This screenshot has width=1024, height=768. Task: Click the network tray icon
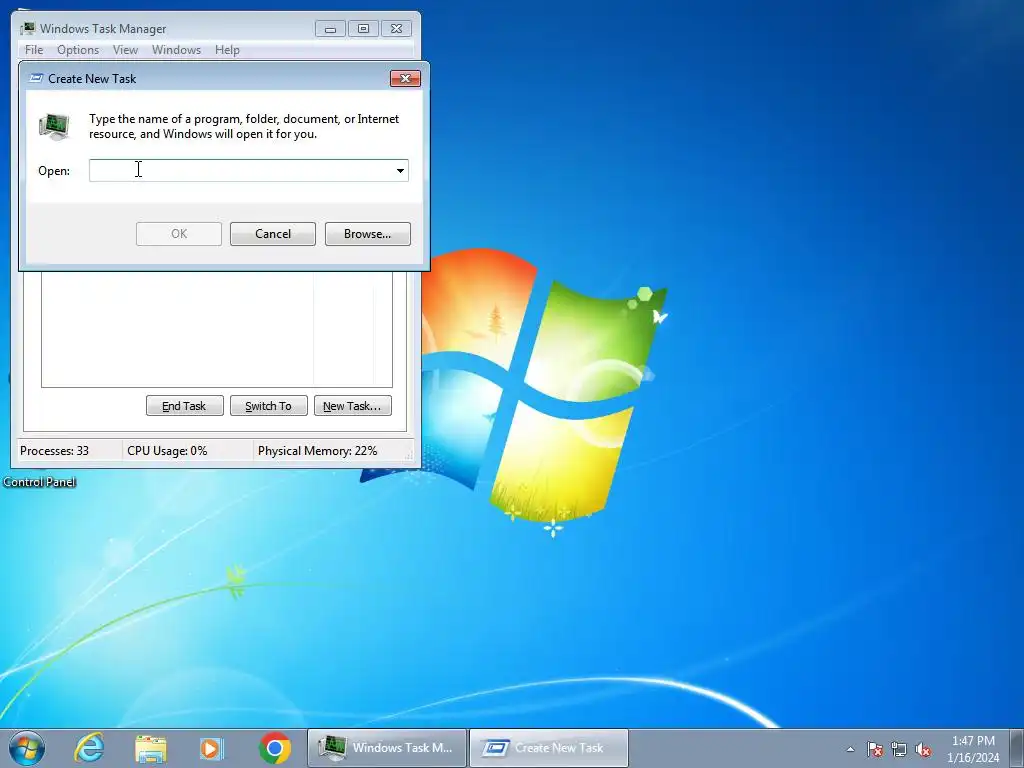(899, 749)
